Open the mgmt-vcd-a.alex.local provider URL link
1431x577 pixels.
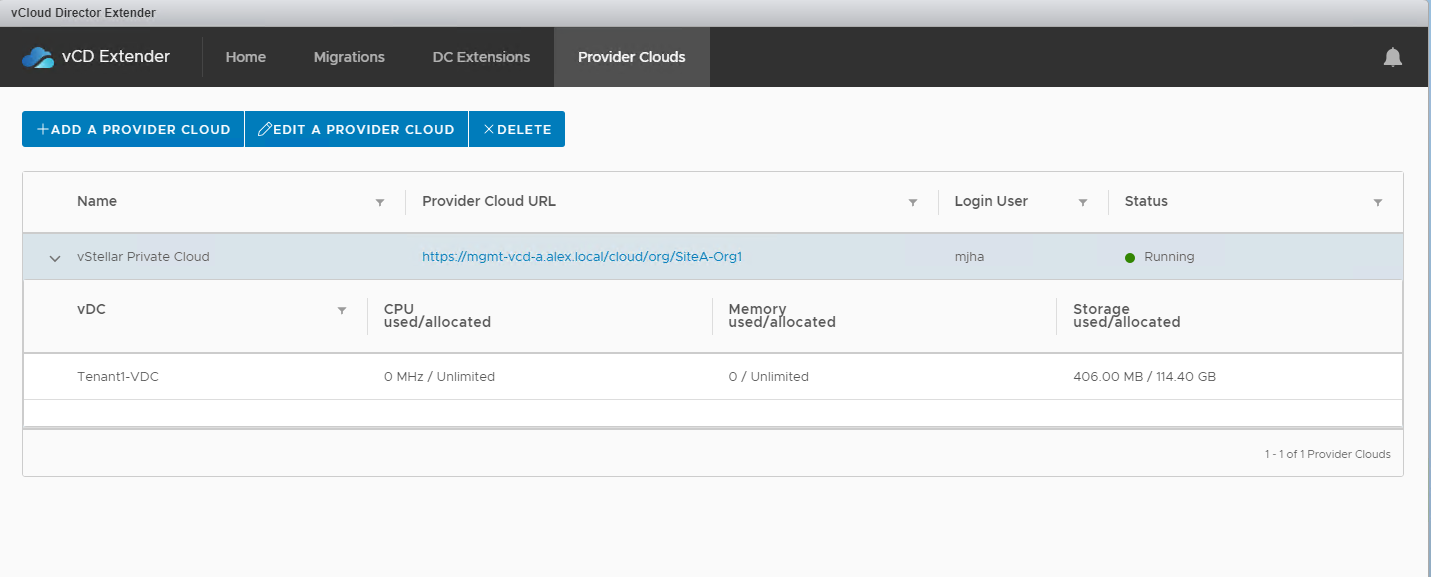click(581, 257)
